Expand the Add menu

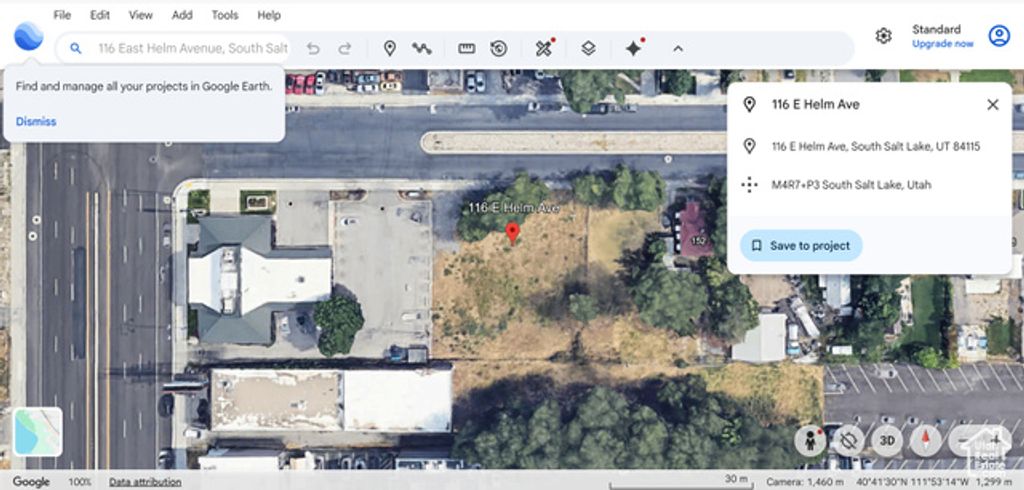(x=182, y=15)
